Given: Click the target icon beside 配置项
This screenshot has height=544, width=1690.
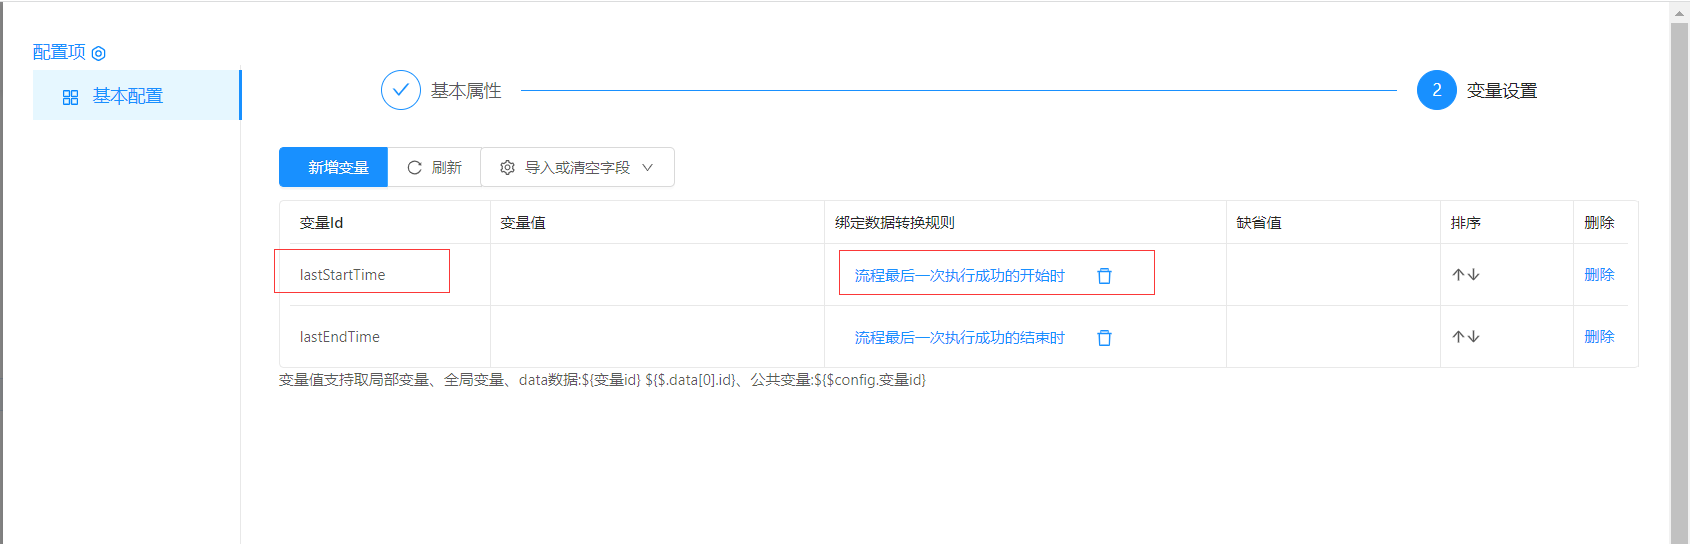Looking at the screenshot, I should pyautogui.click(x=98, y=53).
